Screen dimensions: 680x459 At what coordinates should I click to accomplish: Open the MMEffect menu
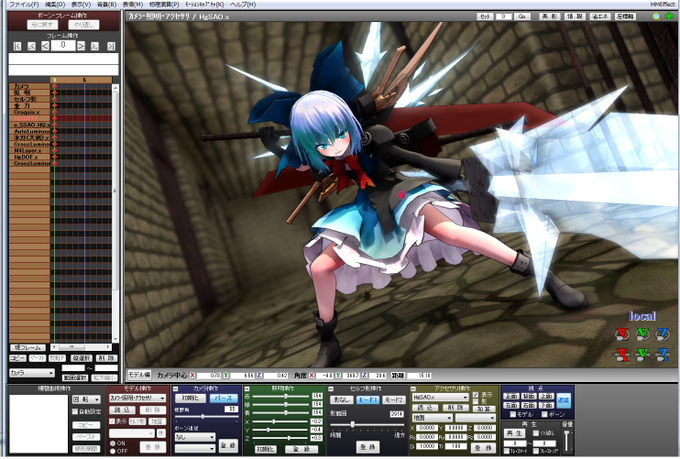pos(663,4)
